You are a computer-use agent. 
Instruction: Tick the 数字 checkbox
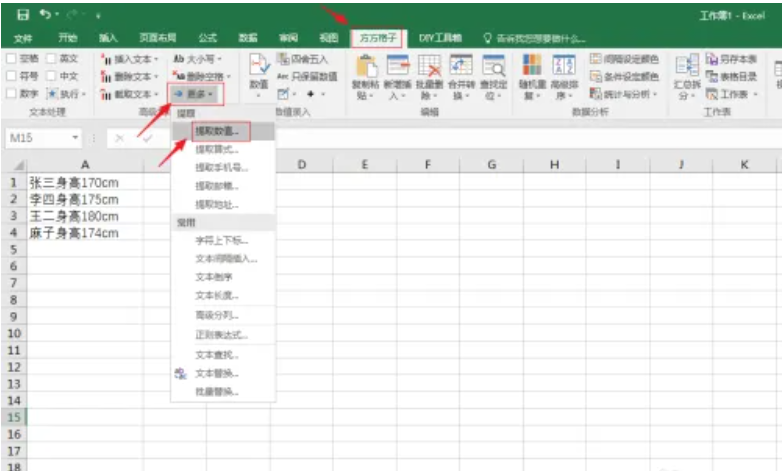tap(11, 93)
